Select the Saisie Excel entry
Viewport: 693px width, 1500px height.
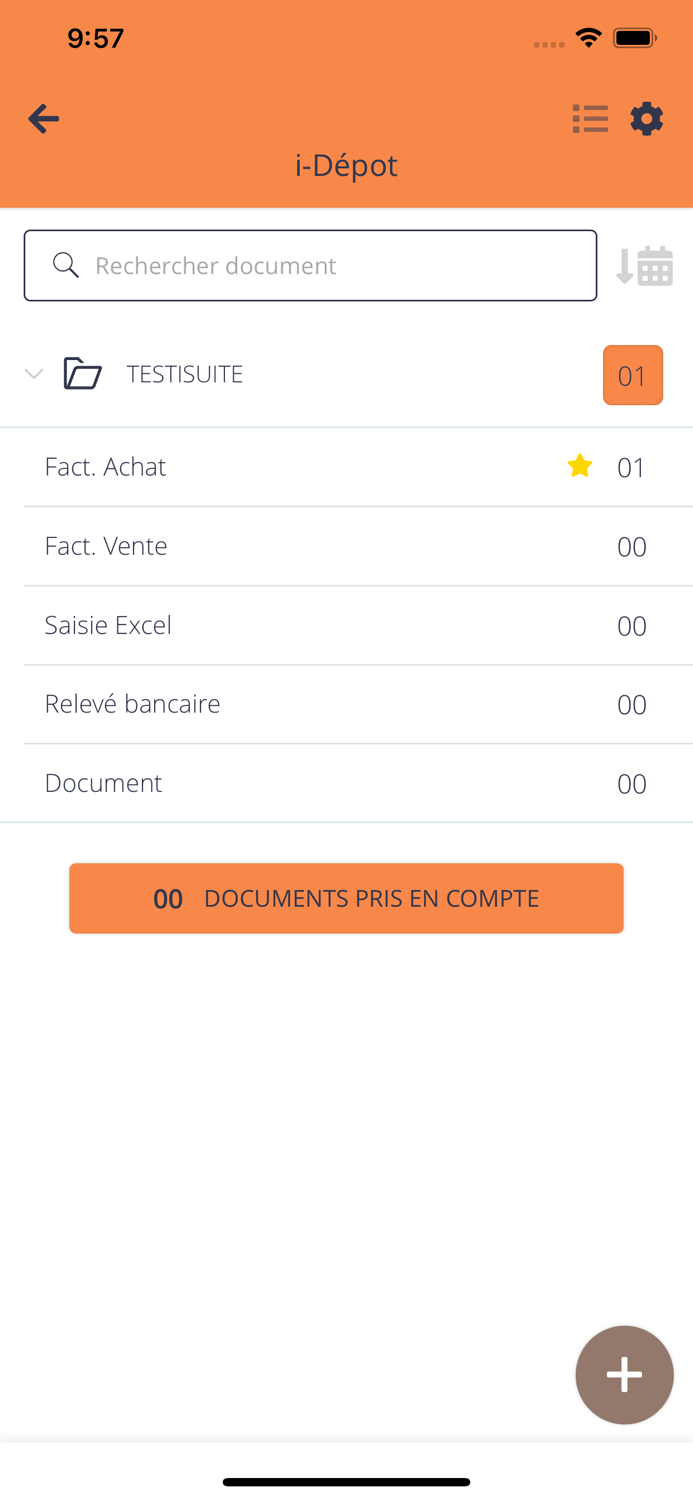(107, 625)
